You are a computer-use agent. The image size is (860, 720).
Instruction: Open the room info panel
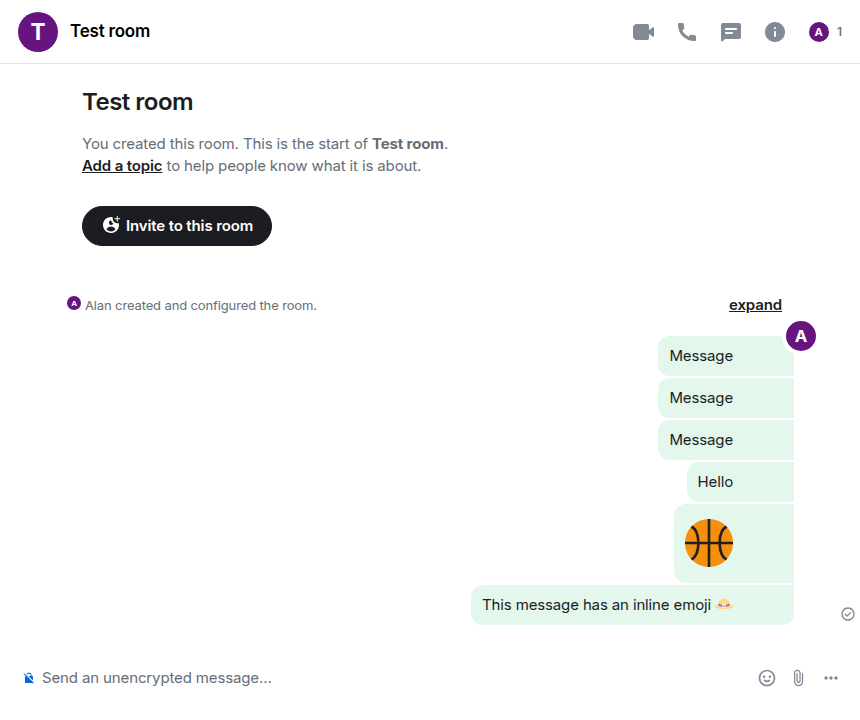pyautogui.click(x=775, y=32)
